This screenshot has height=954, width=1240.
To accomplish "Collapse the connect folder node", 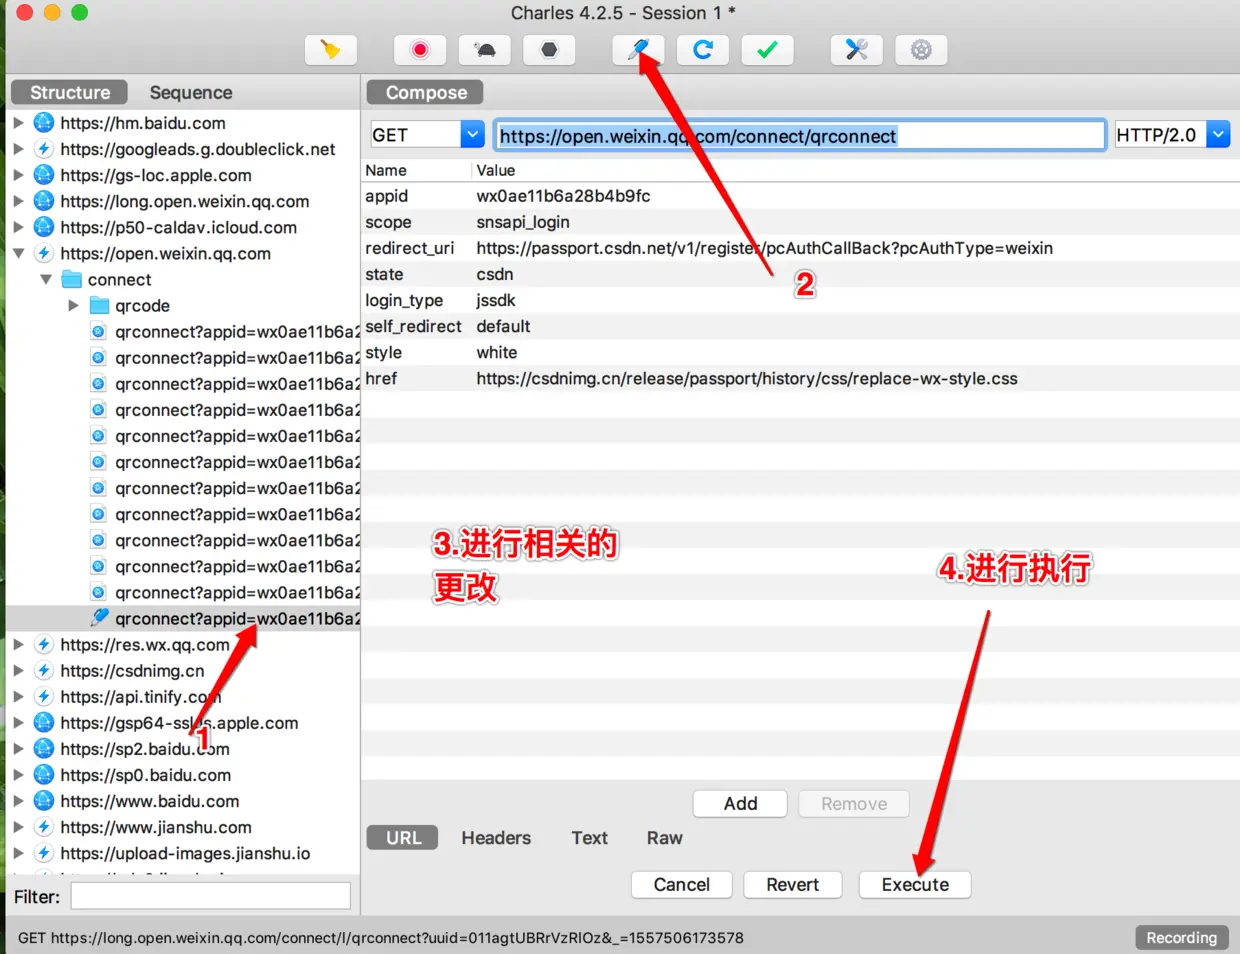I will [x=46, y=279].
